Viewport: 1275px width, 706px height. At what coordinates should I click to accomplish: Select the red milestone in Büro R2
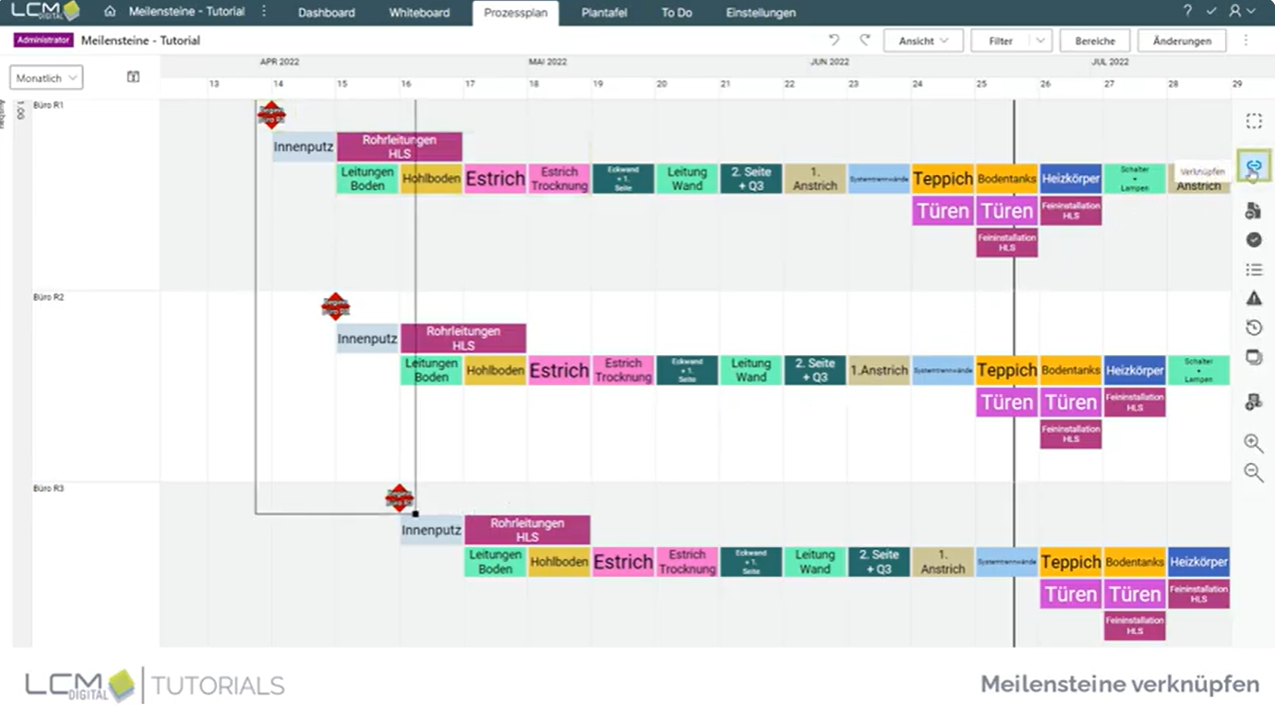point(336,307)
